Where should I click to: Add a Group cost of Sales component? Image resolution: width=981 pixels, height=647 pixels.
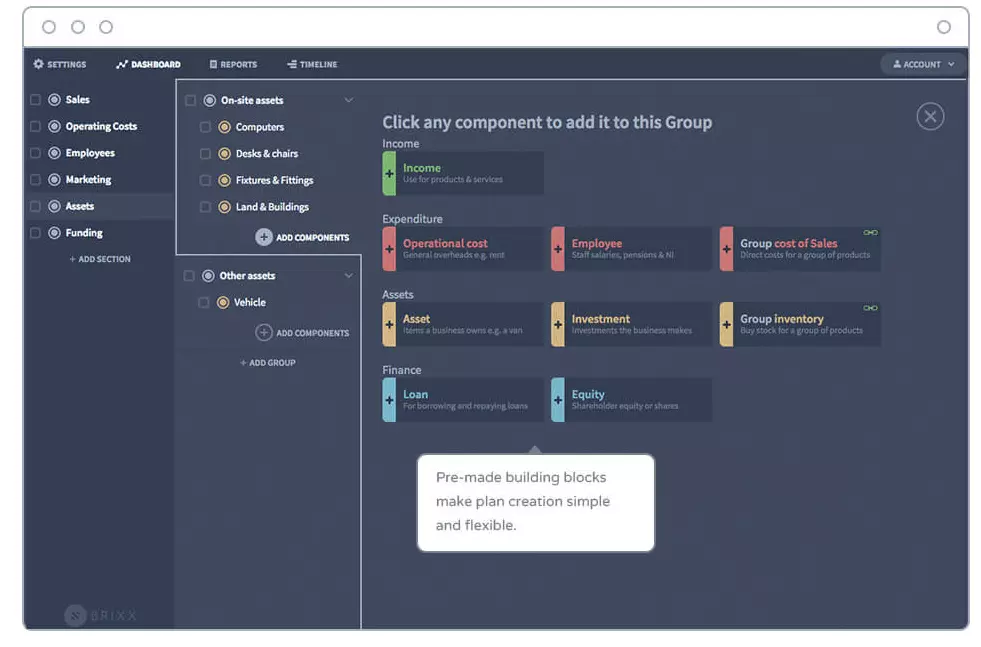(x=799, y=249)
